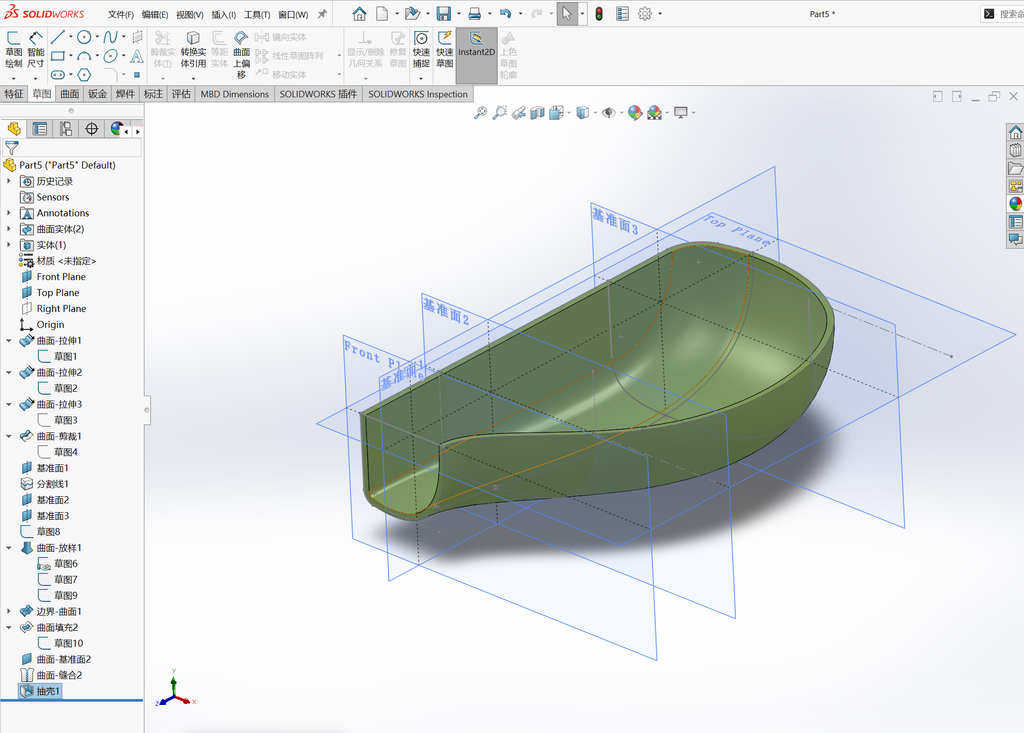
Task: Click 曲面上偏移 Offset on Surface
Action: click(242, 55)
